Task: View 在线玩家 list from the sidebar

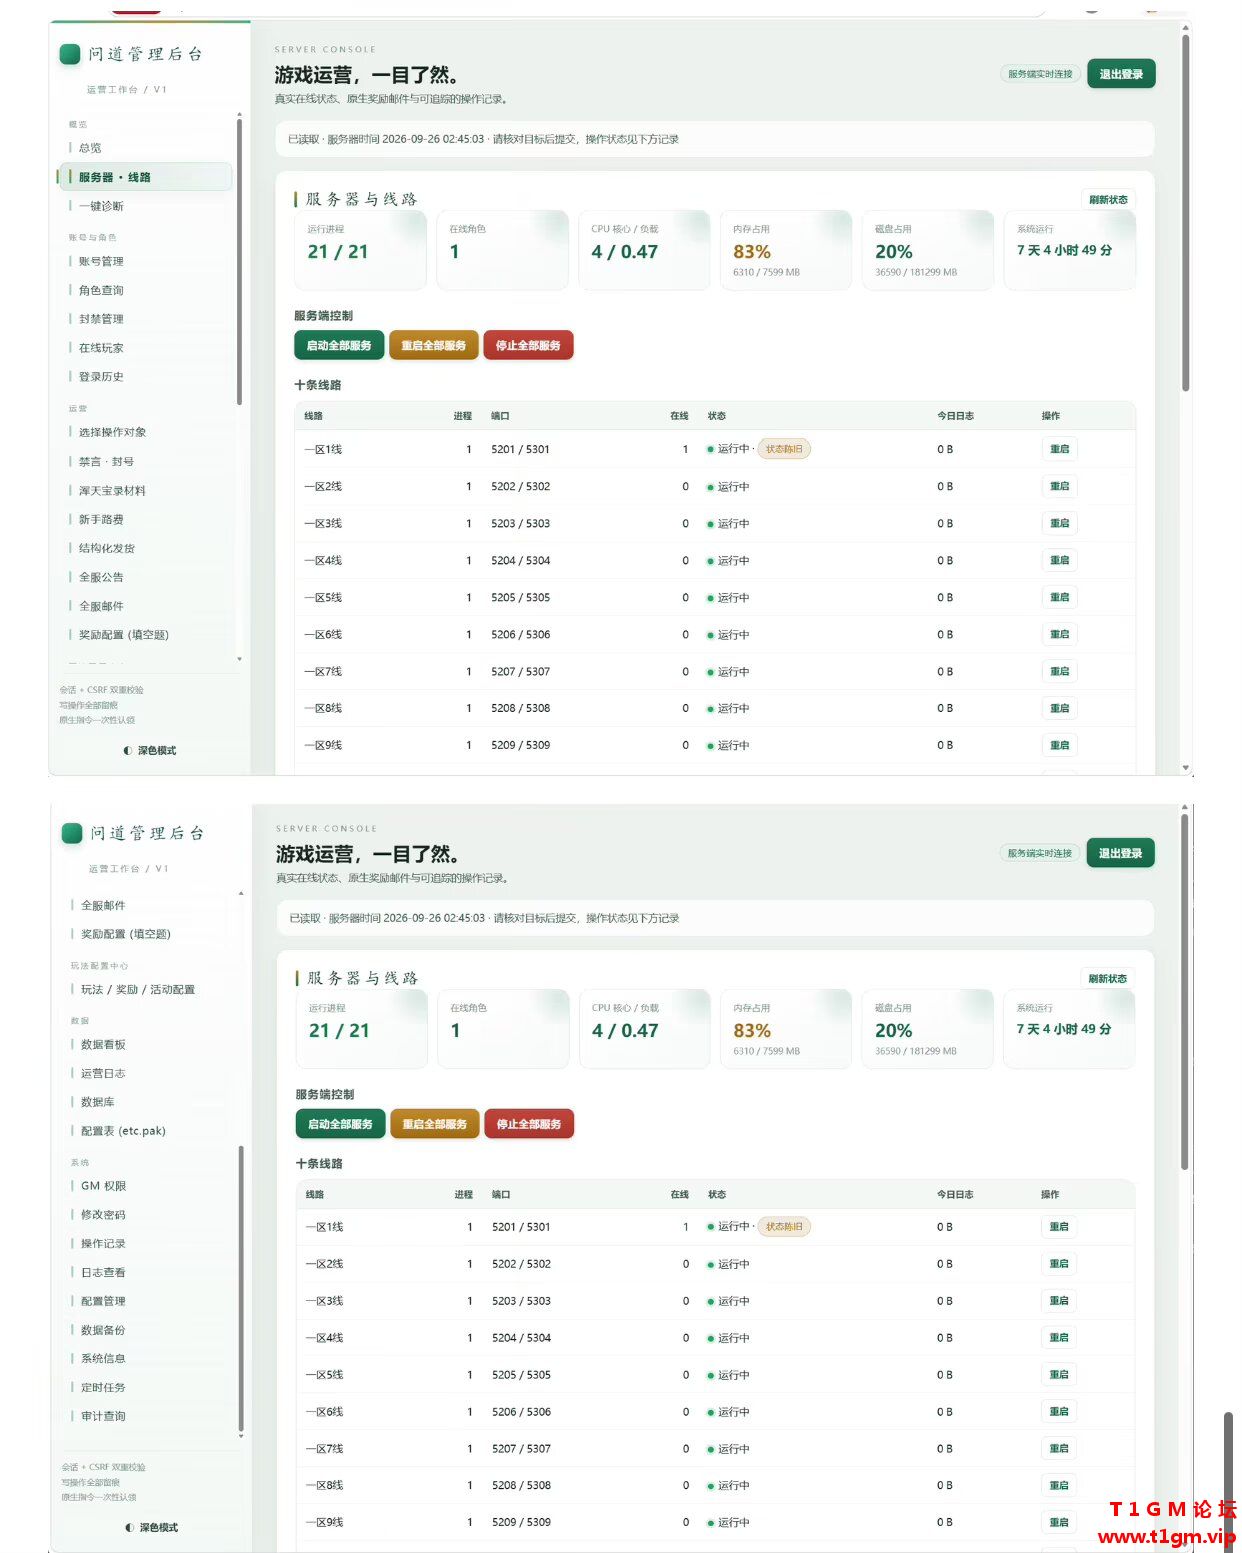Action: click(x=101, y=348)
